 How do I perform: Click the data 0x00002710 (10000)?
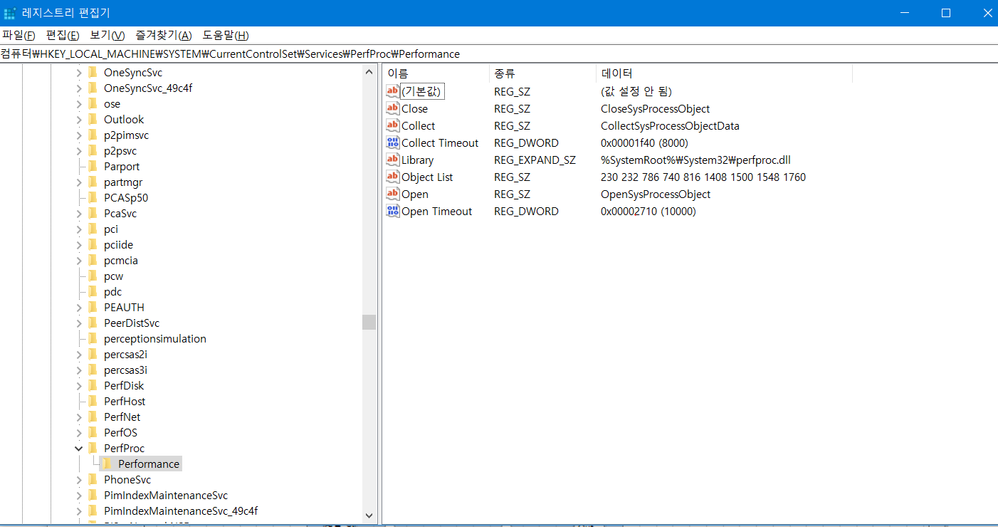click(648, 211)
